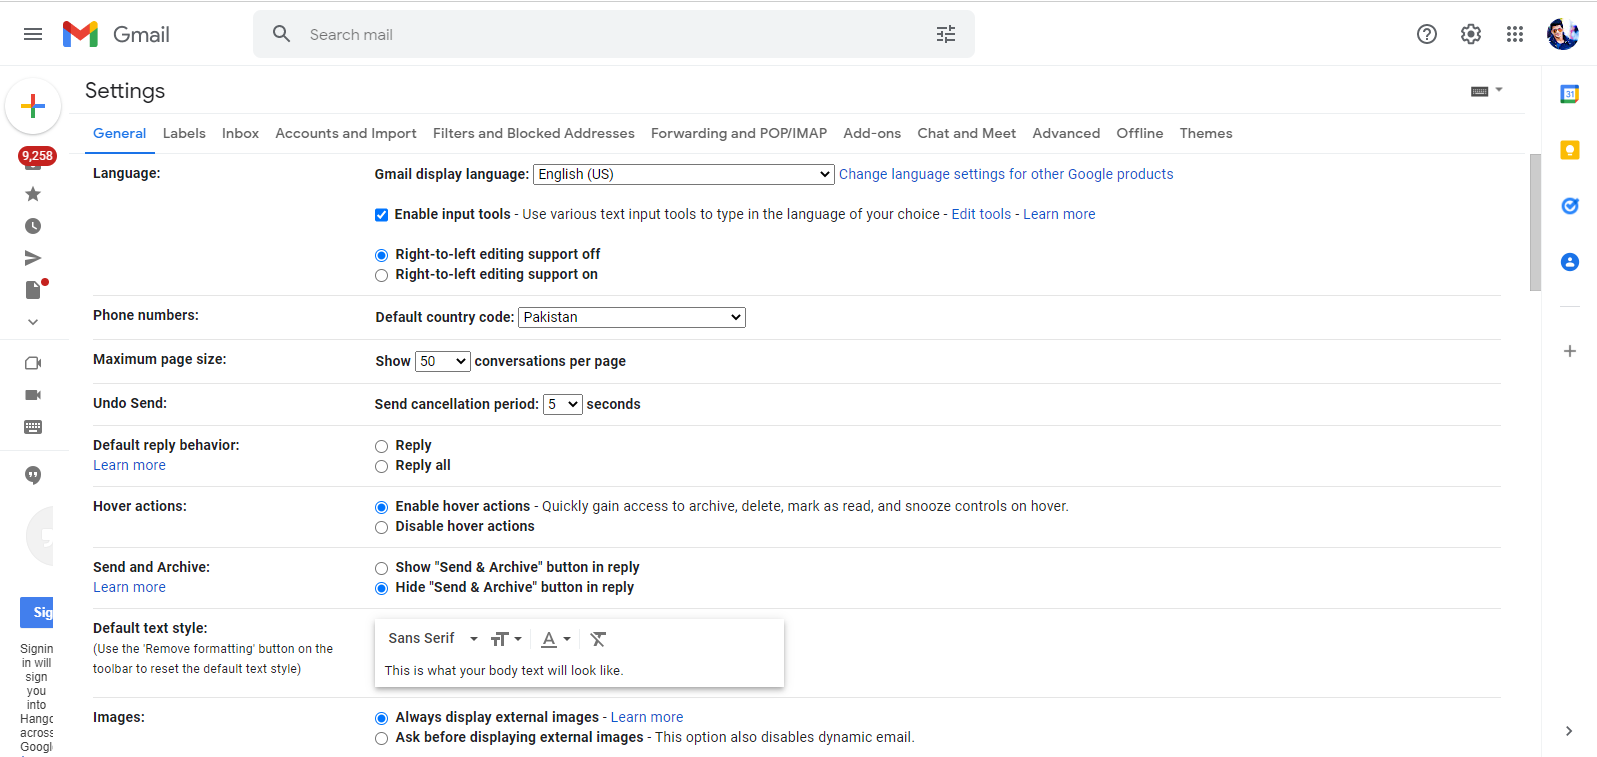This screenshot has height=757, width=1597.
Task: Click the remove formatting icon
Action: click(x=598, y=639)
